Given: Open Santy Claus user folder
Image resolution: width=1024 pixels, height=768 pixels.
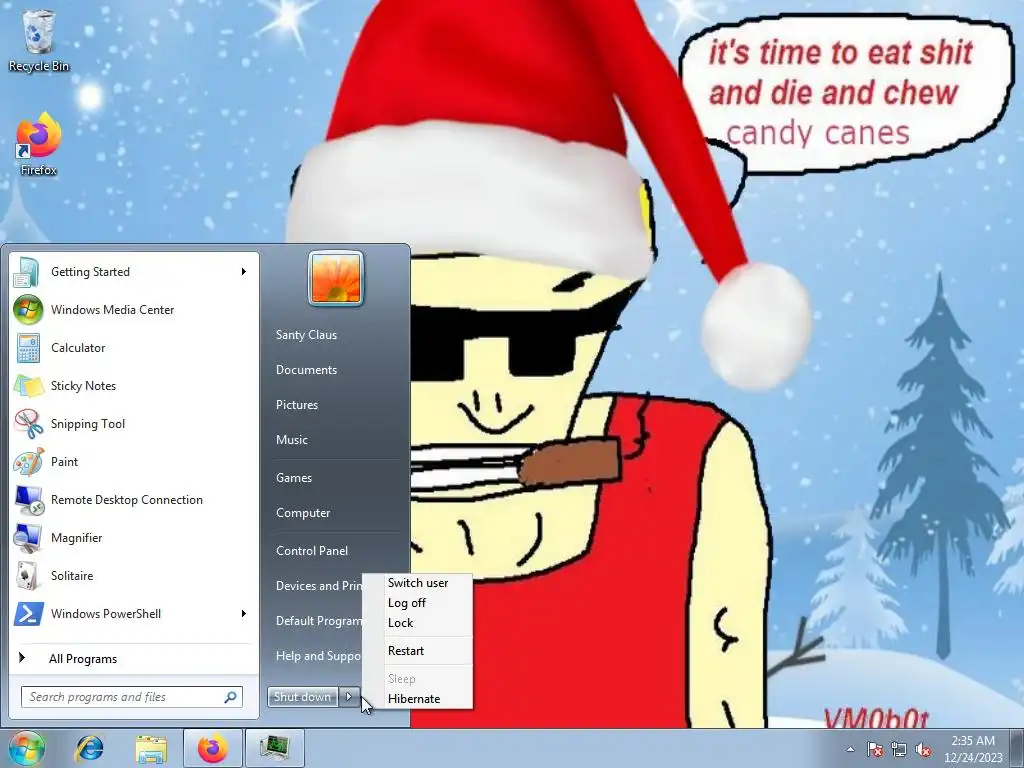Looking at the screenshot, I should click(x=306, y=335).
